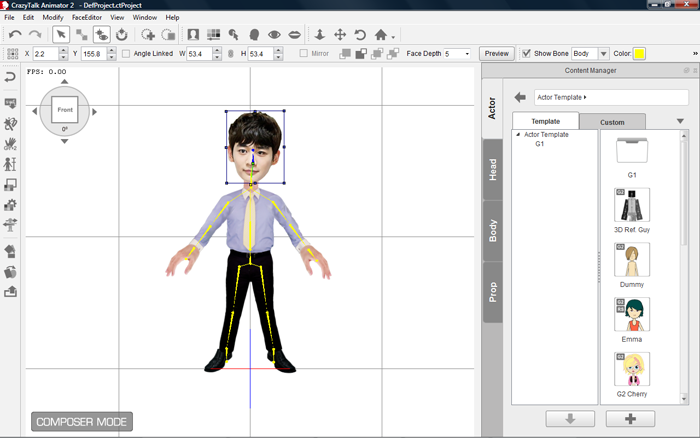Tick the Mirror checkbox
The width and height of the screenshot is (700, 438).
[303, 54]
